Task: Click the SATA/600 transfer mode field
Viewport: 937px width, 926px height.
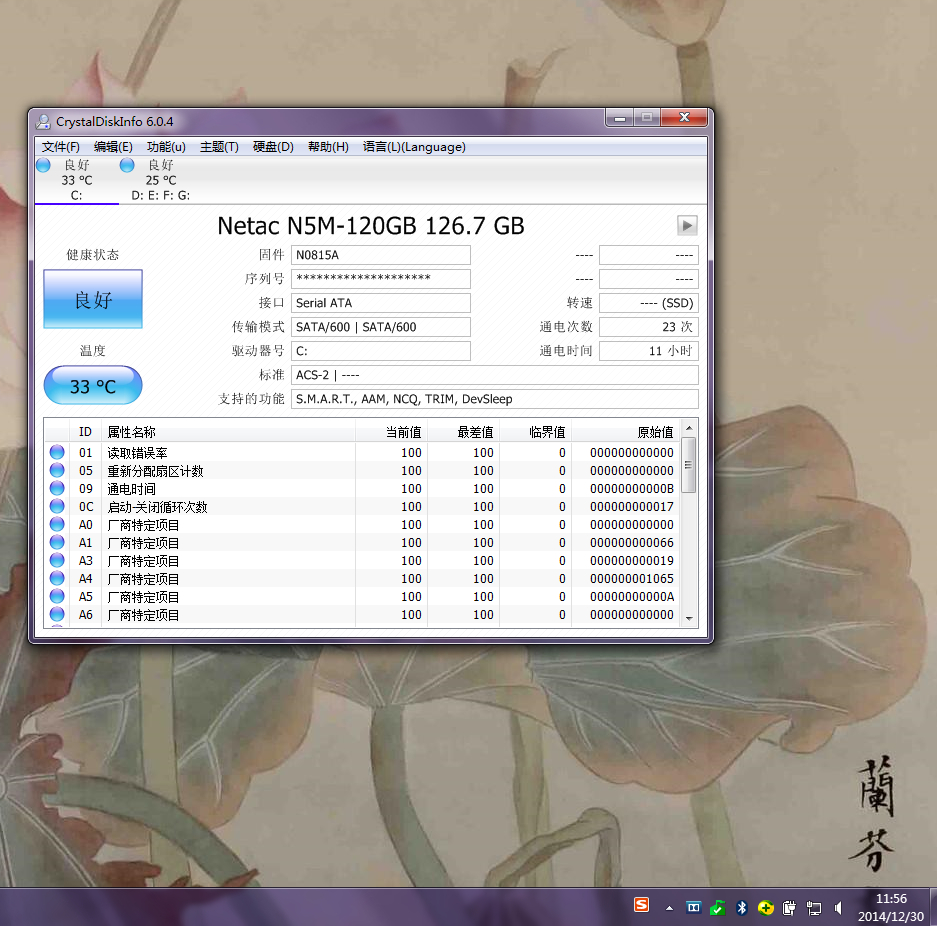Action: pos(381,327)
